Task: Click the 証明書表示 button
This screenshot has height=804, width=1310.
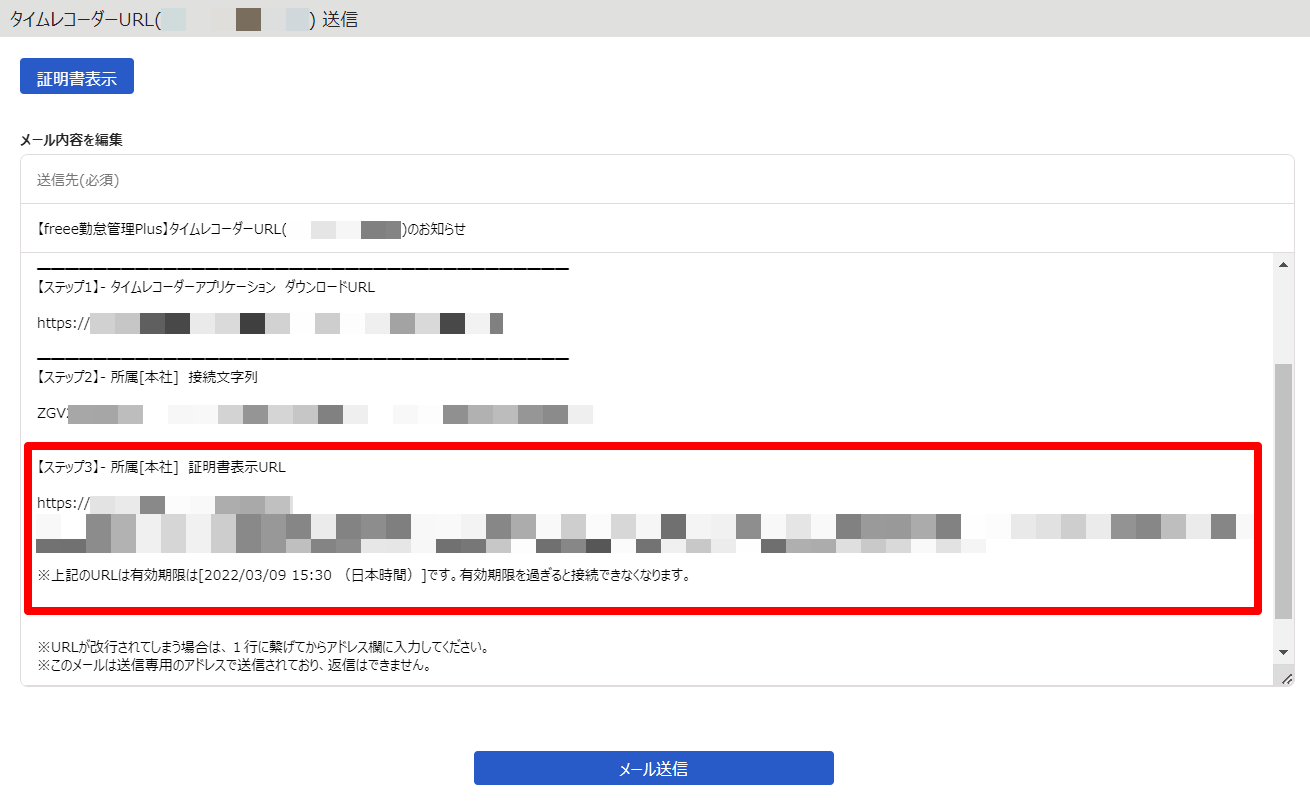Action: pos(77,77)
